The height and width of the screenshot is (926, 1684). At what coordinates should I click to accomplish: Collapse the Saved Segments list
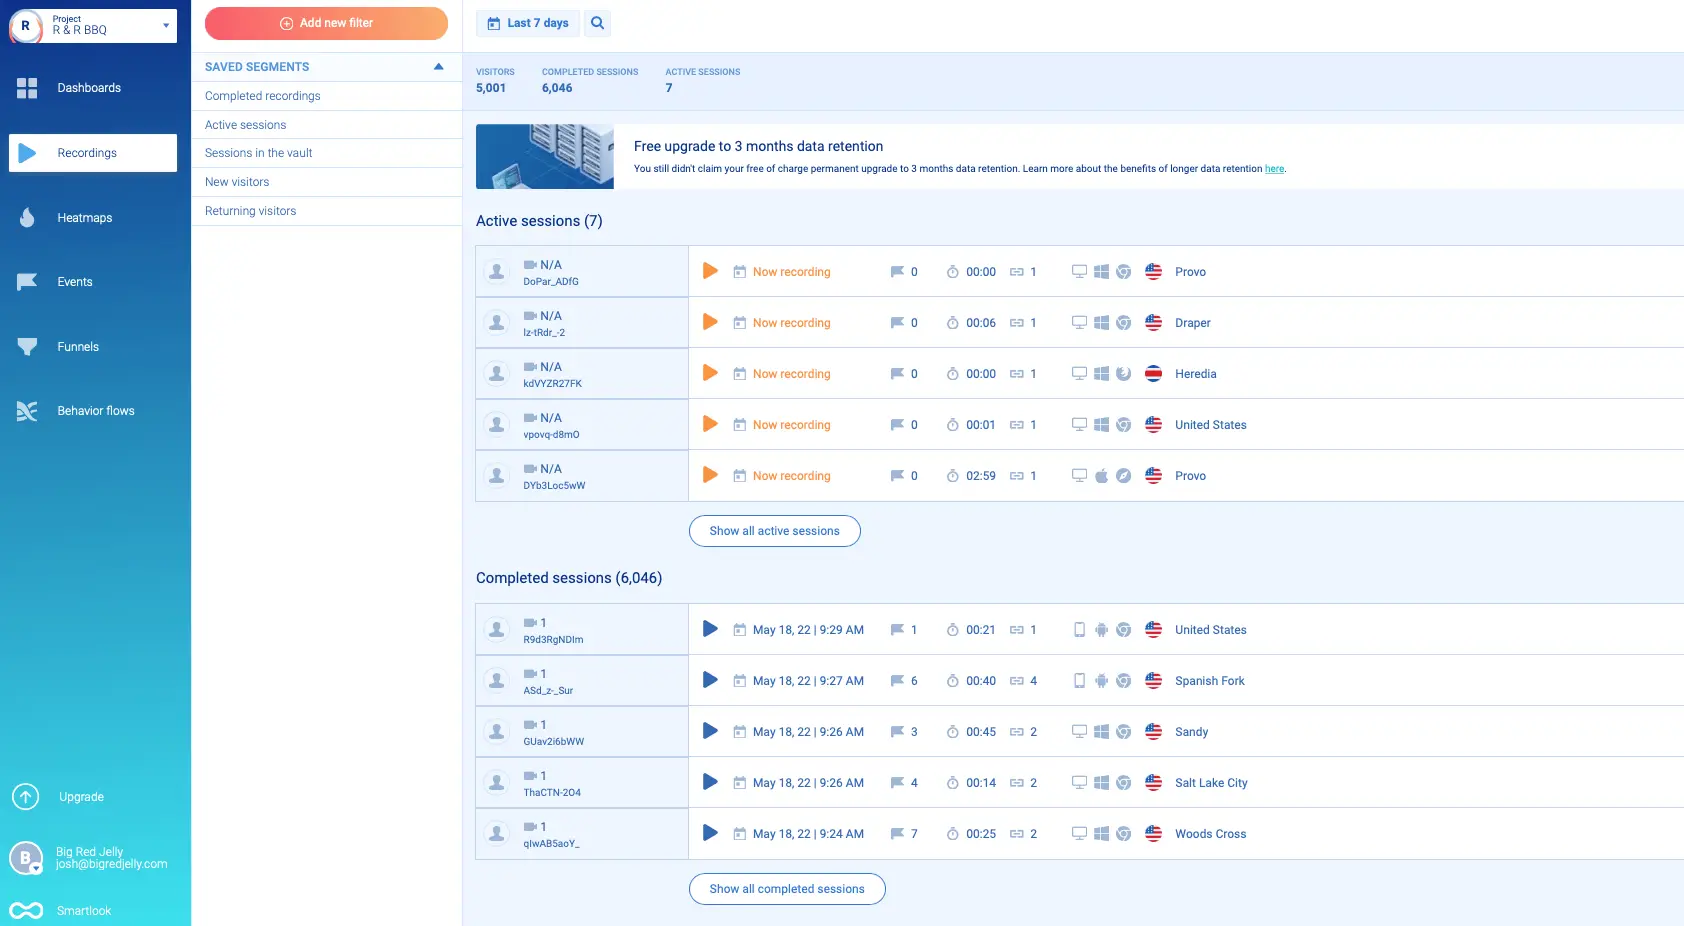point(438,67)
